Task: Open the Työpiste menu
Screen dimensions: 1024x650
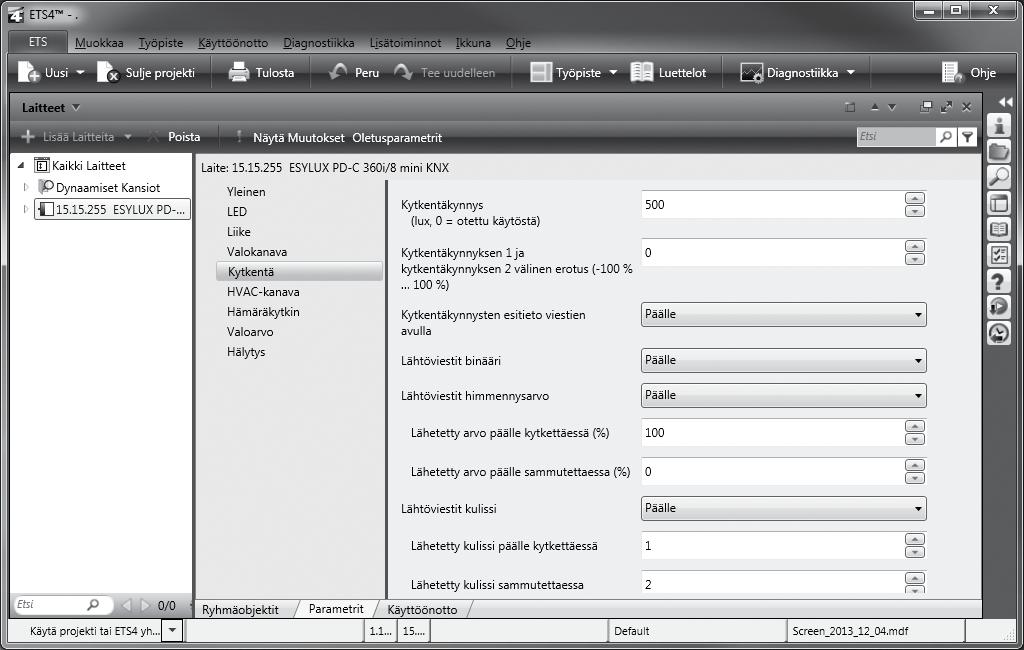Action: [161, 42]
